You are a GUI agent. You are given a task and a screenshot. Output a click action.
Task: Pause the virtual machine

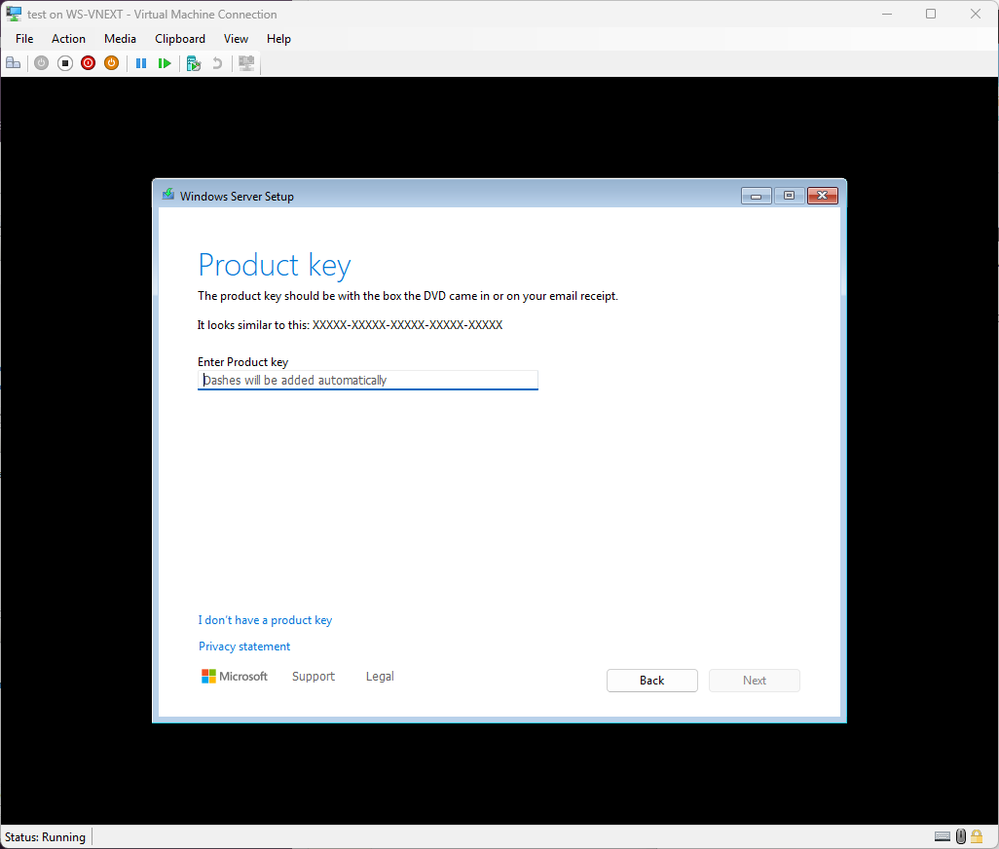pyautogui.click(x=141, y=63)
